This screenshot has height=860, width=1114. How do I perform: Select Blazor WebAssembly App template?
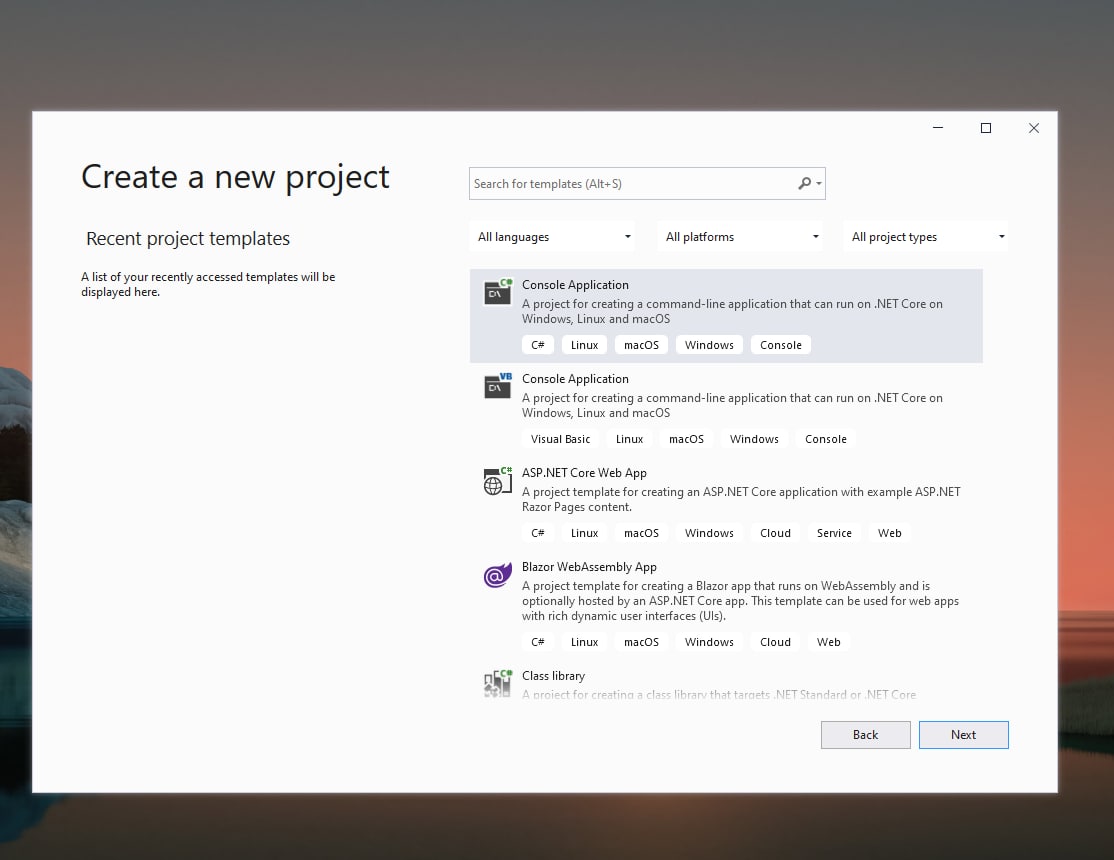726,605
